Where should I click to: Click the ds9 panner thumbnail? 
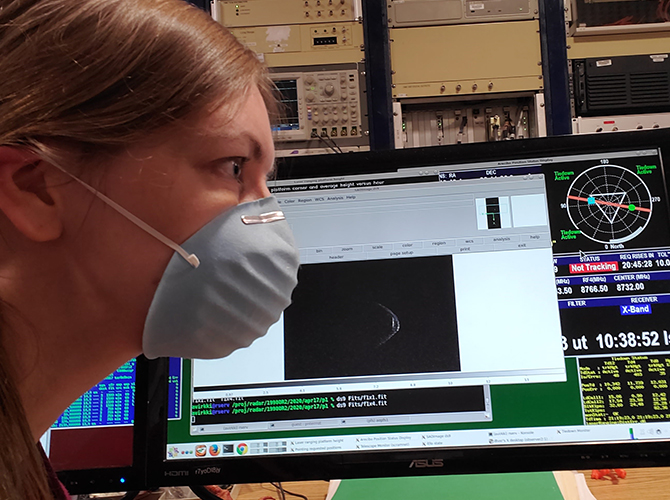493,213
